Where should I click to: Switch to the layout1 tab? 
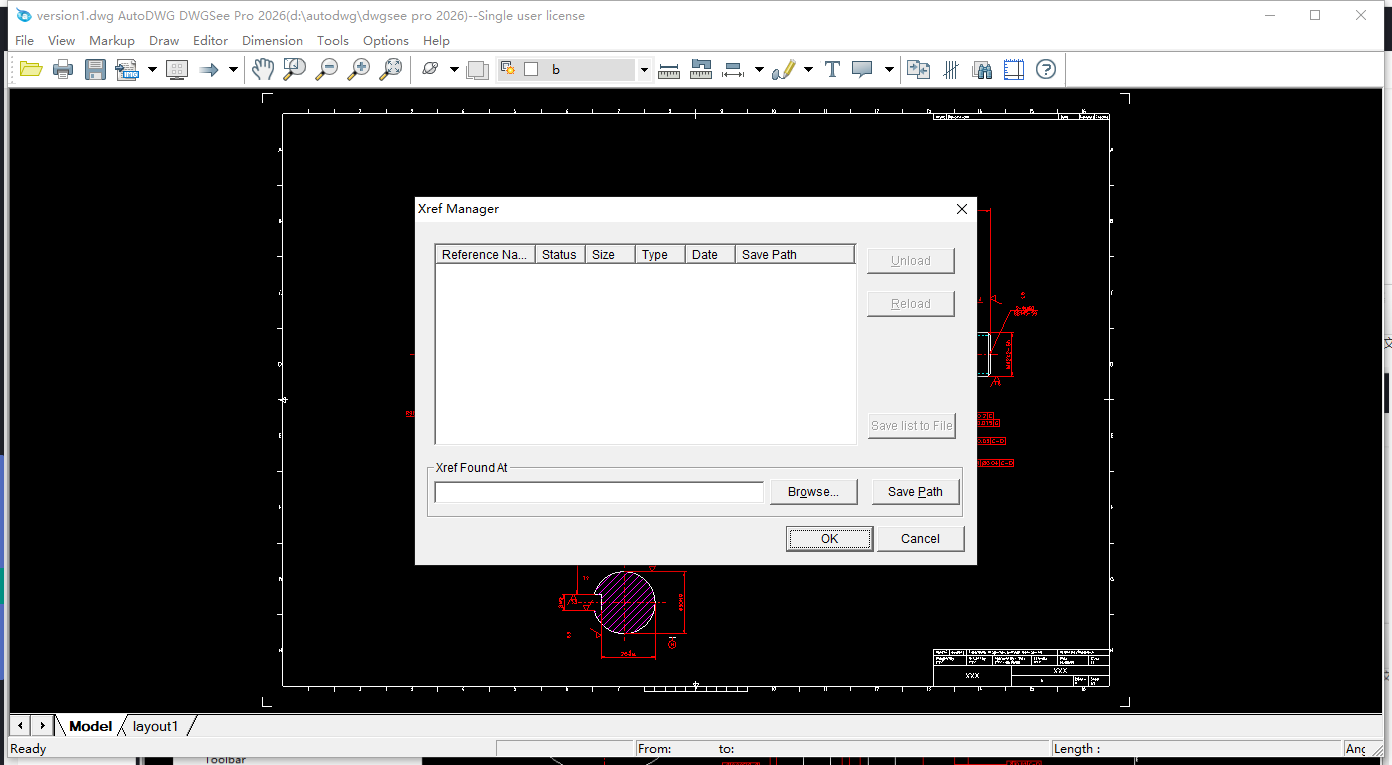point(156,726)
